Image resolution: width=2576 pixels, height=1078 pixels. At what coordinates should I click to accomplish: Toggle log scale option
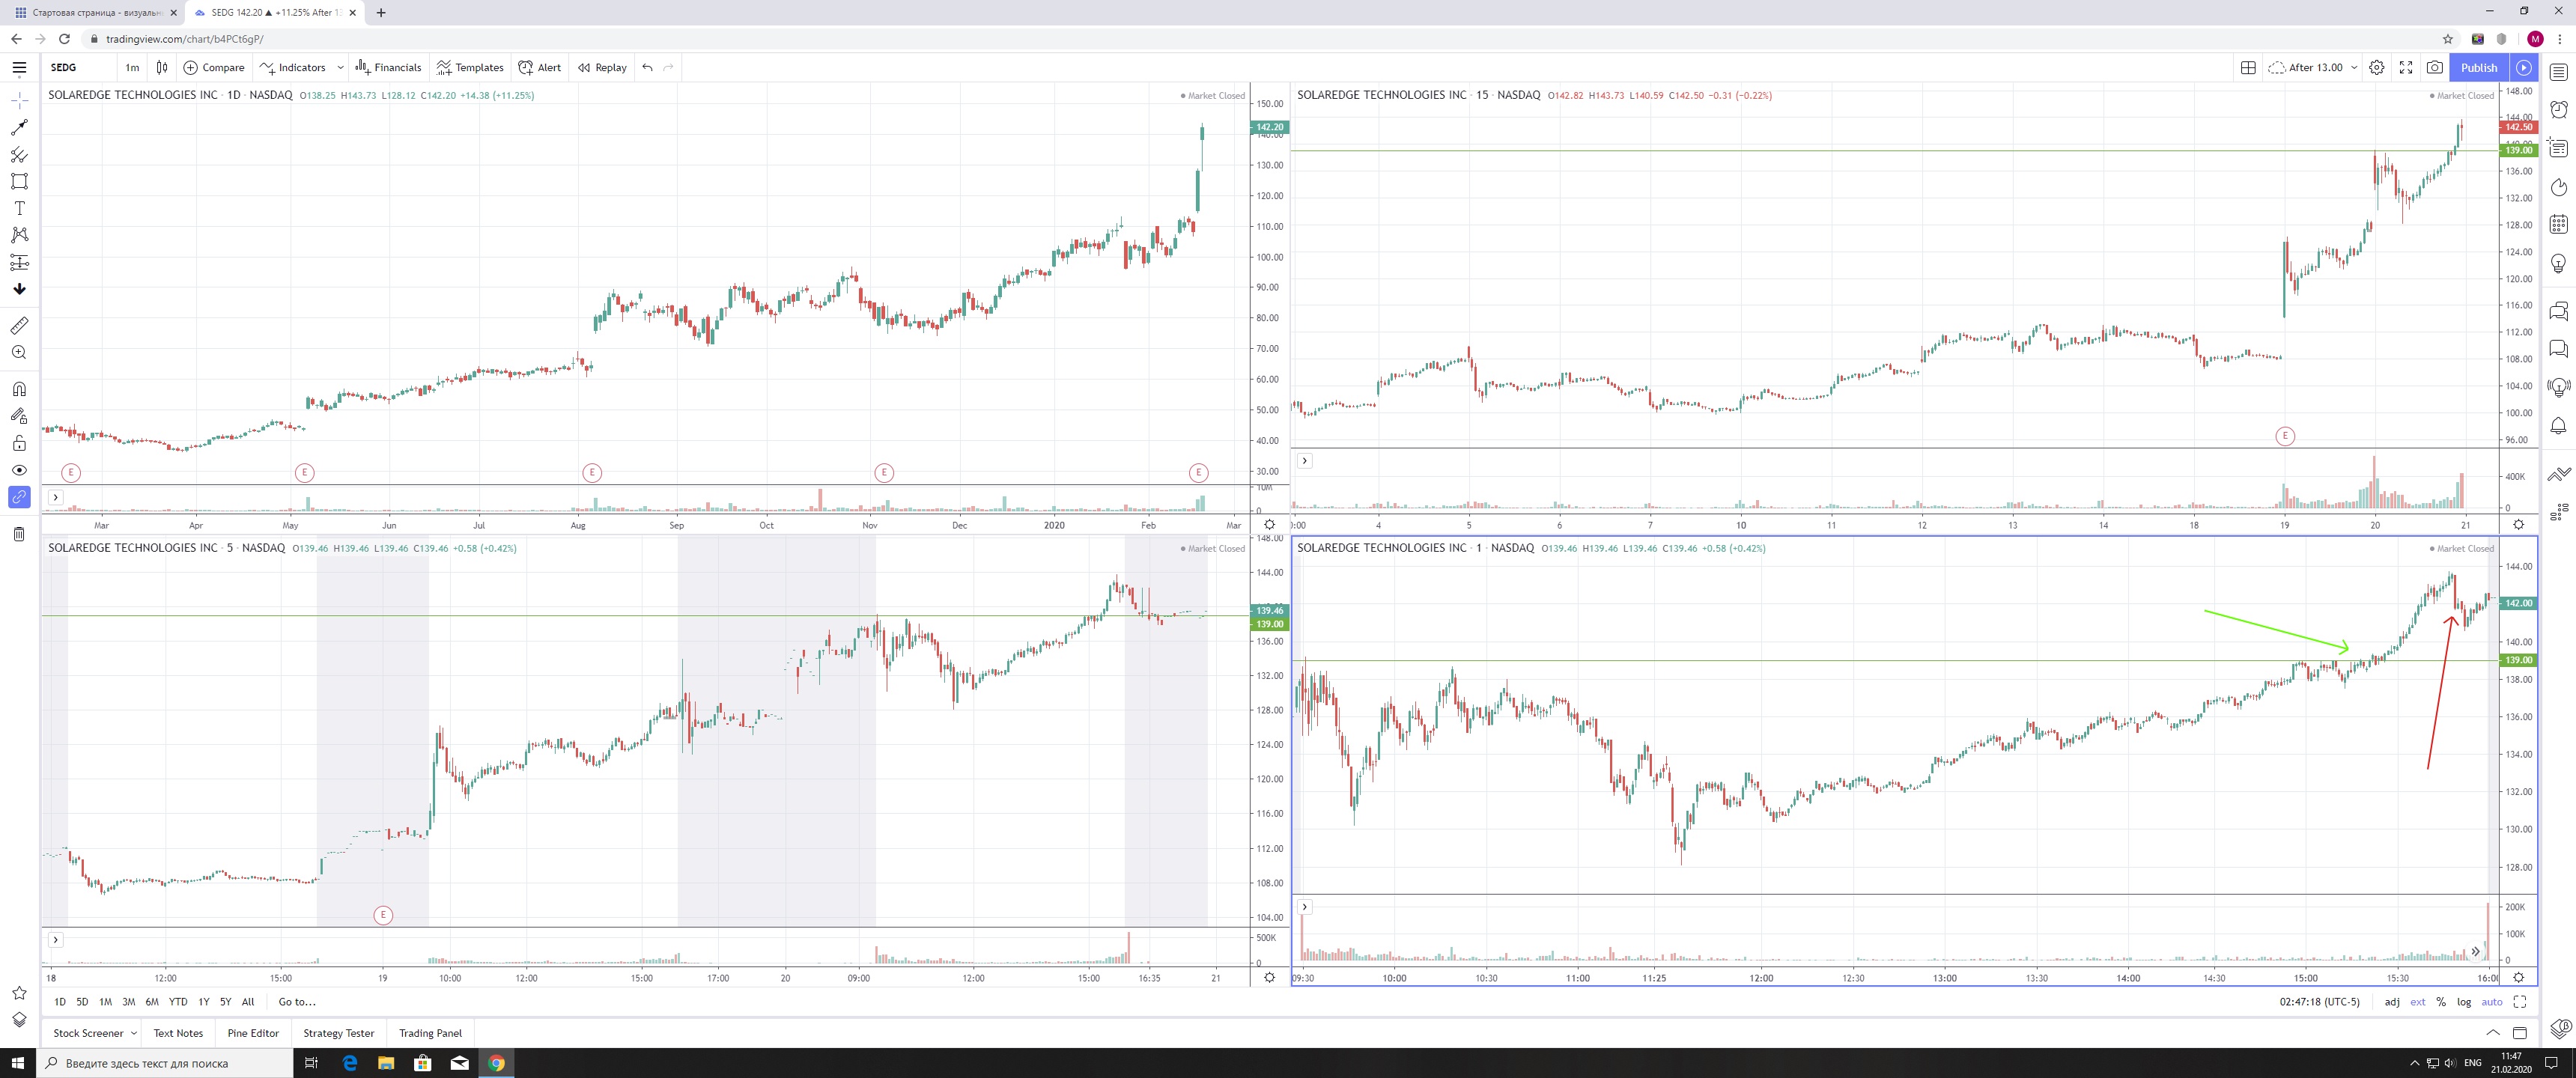coord(2464,1002)
